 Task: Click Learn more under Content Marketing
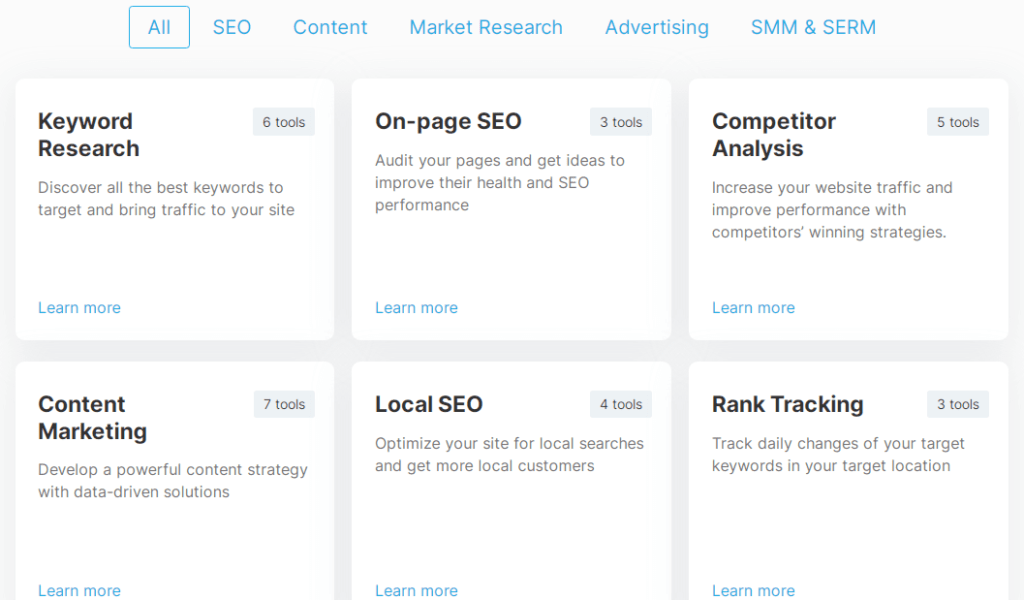[x=79, y=590]
